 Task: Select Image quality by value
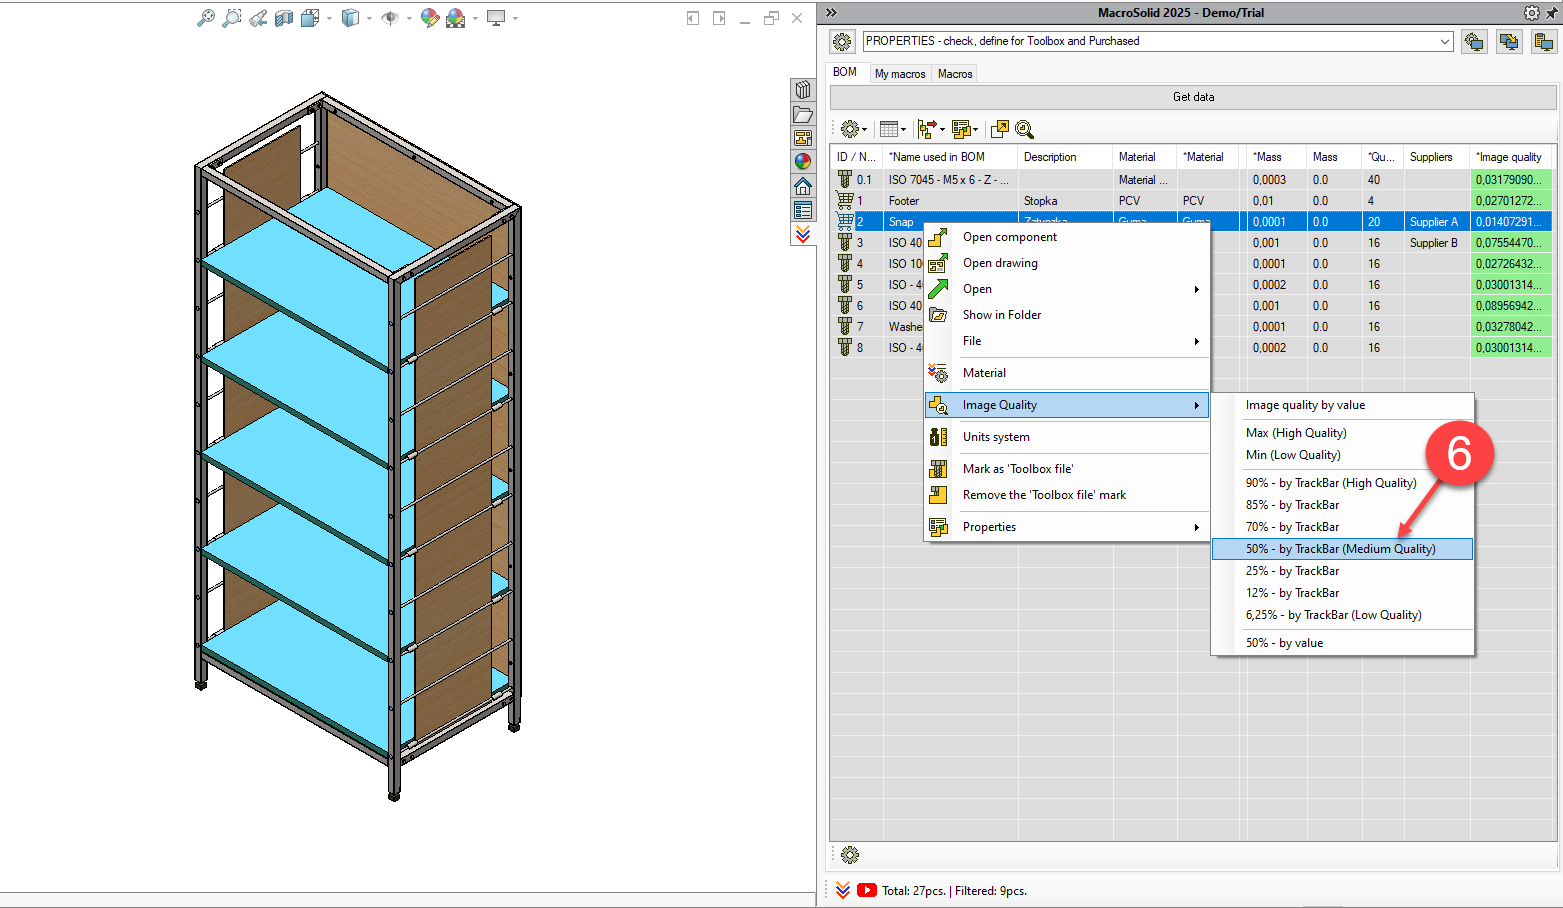[1342, 405]
